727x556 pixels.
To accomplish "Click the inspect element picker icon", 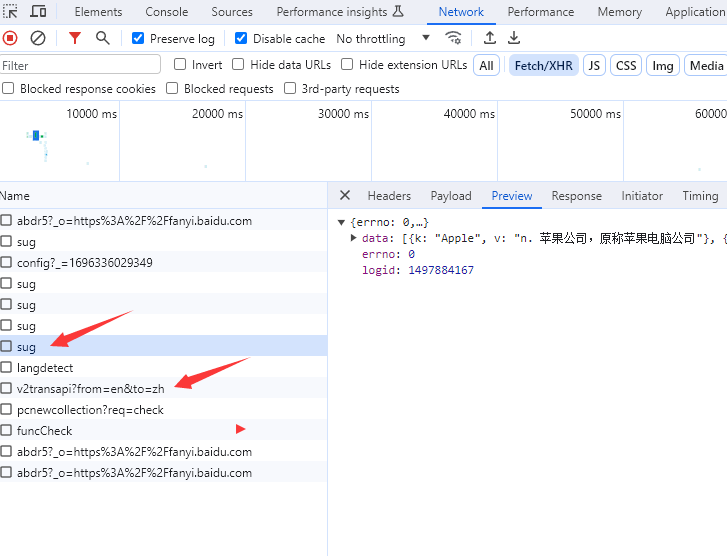I will click(x=12, y=12).
